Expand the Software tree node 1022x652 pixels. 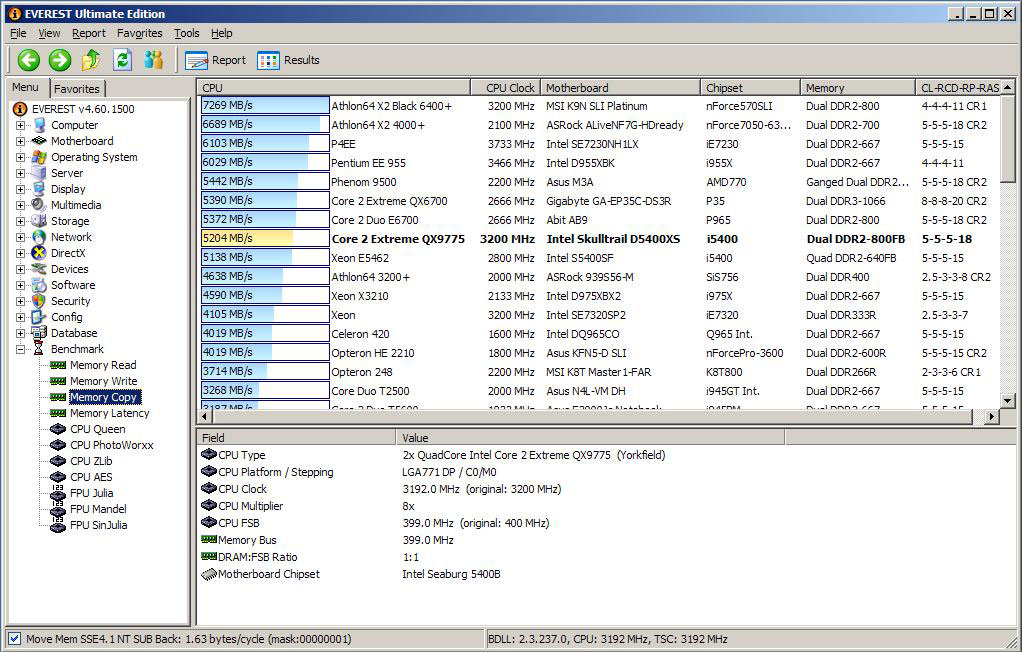tap(20, 285)
